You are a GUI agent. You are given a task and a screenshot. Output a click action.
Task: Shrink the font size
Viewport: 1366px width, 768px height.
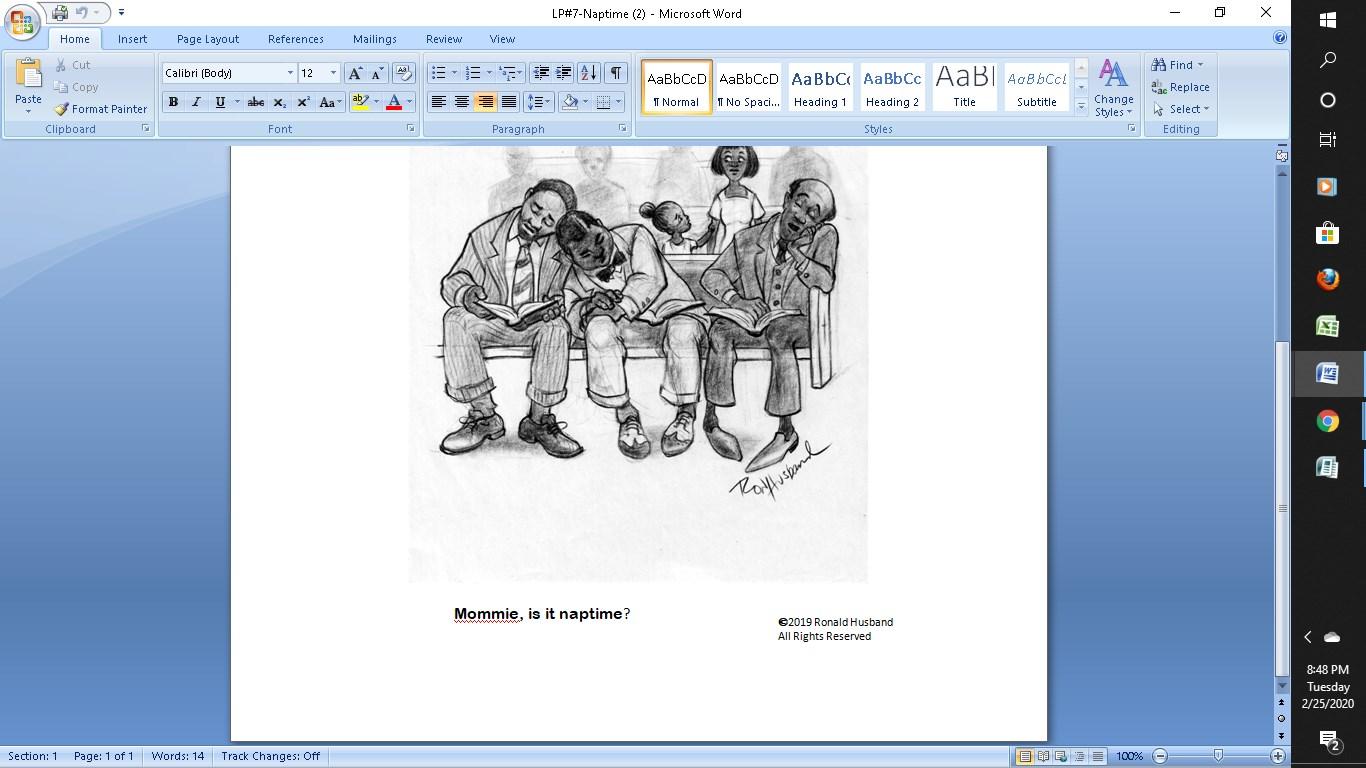pos(378,73)
